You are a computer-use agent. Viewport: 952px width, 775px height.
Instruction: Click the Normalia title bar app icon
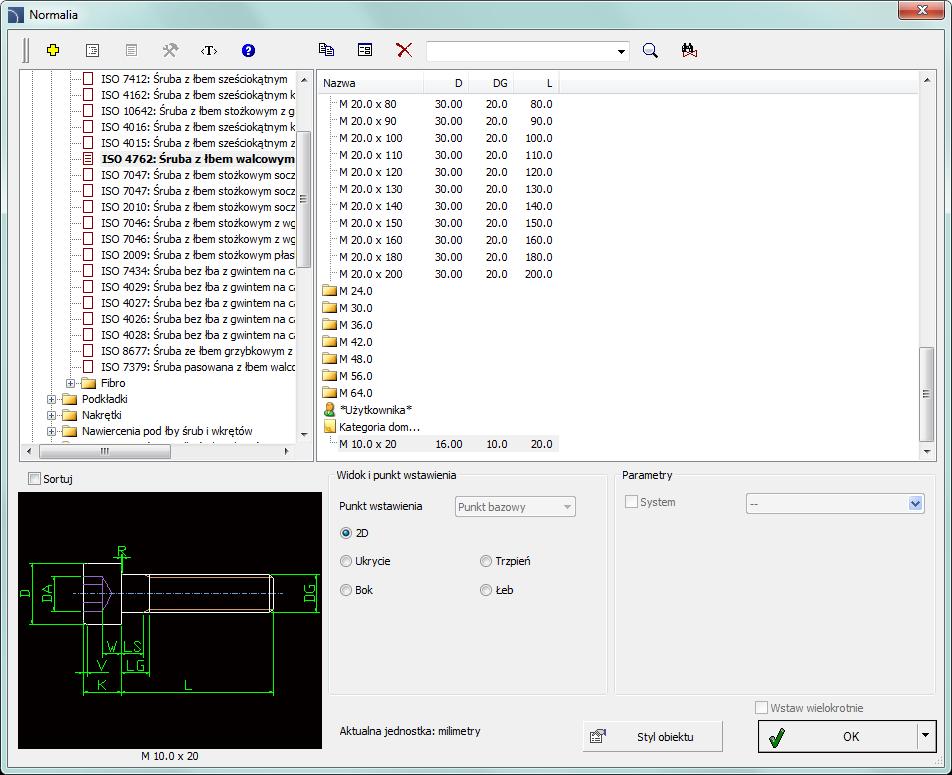click(16, 15)
